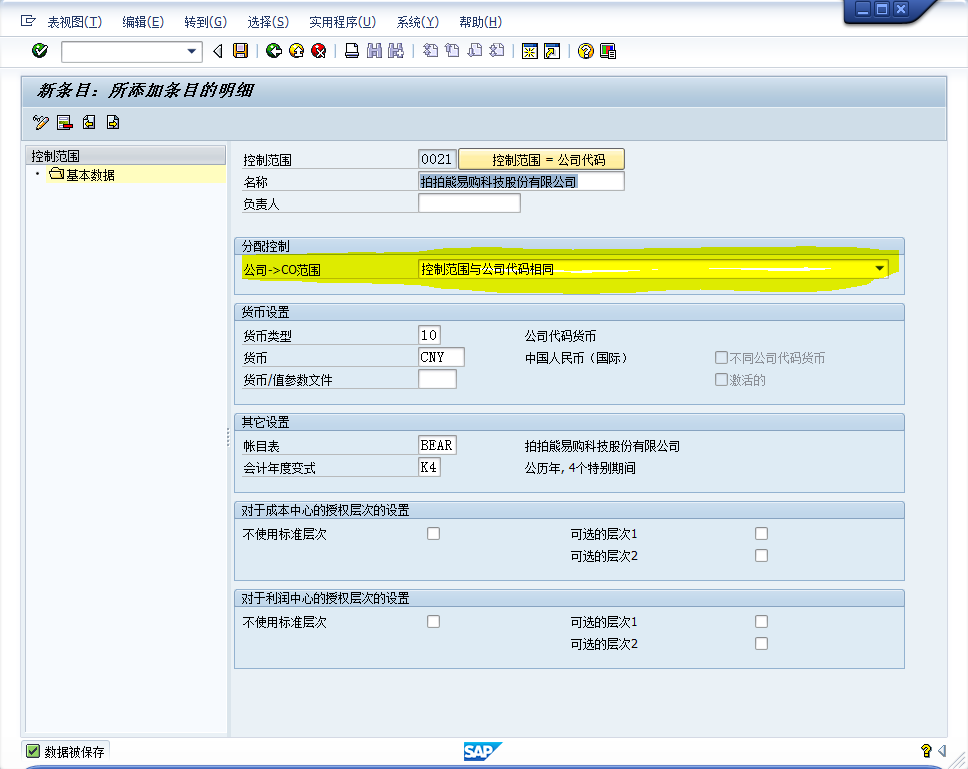Open Help with the yellow question mark icon
Screen dimensions: 968x769
[x=586, y=51]
